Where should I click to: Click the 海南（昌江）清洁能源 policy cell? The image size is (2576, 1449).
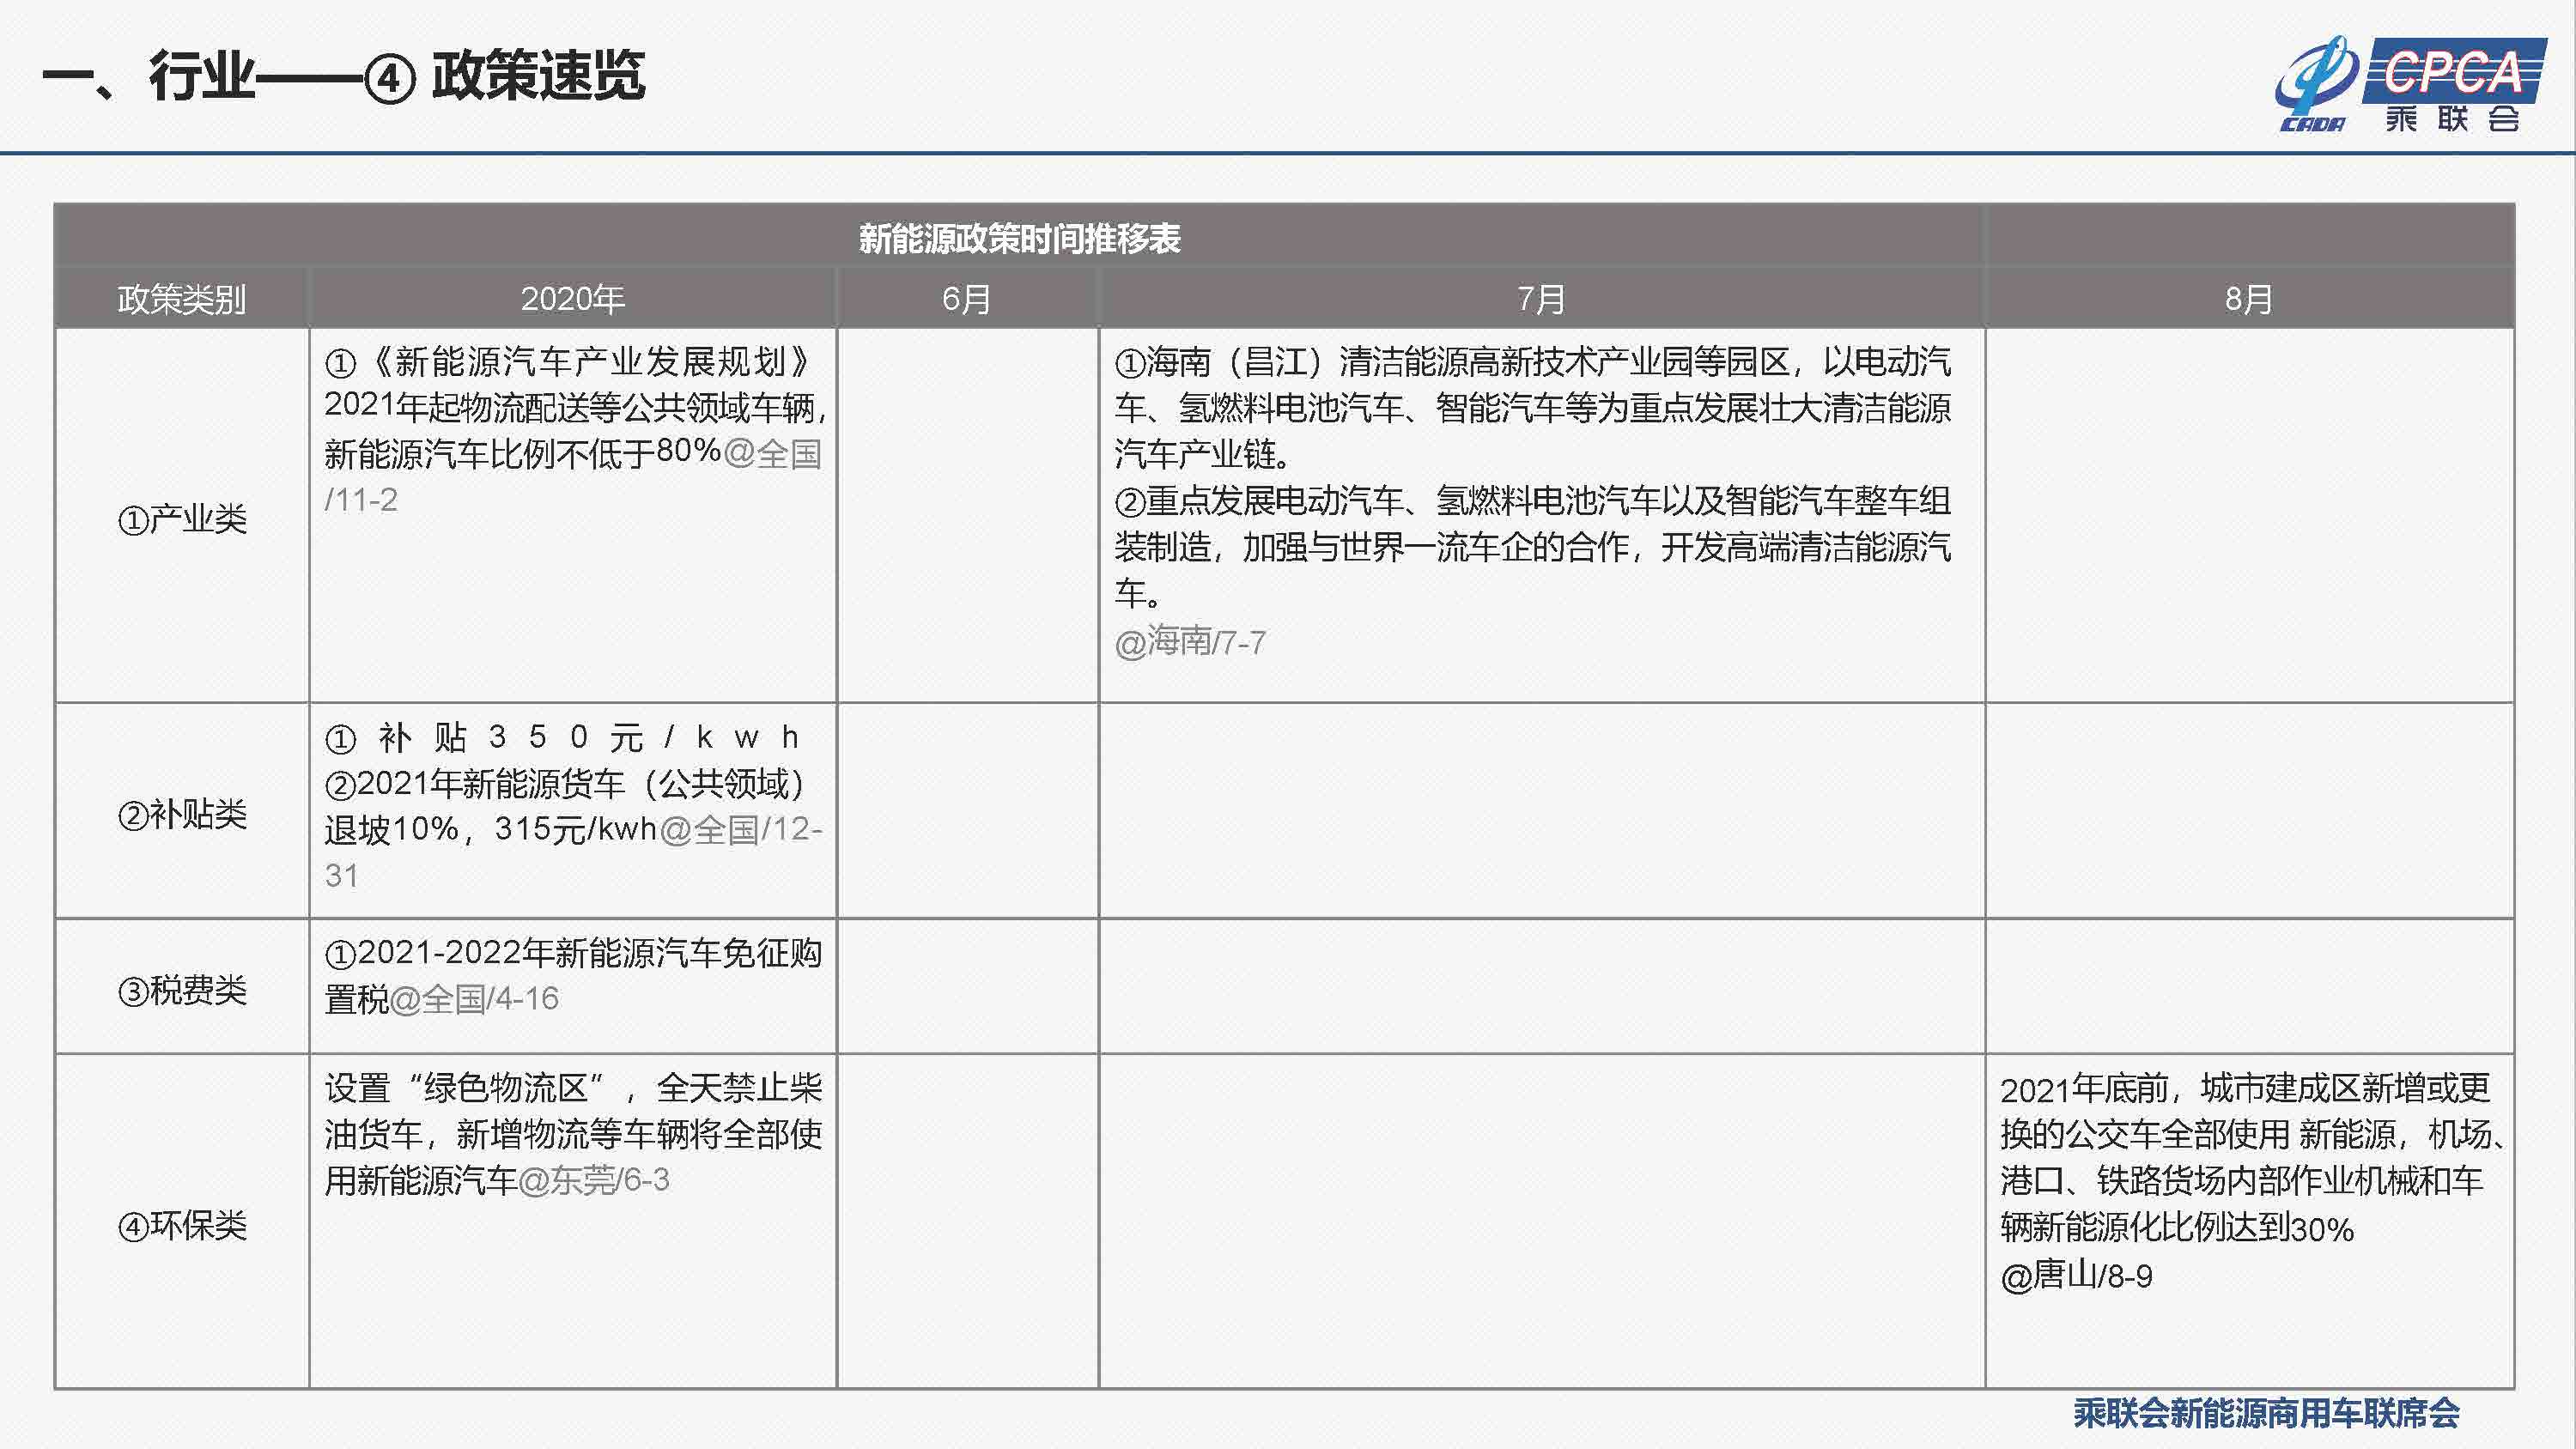[1541, 515]
